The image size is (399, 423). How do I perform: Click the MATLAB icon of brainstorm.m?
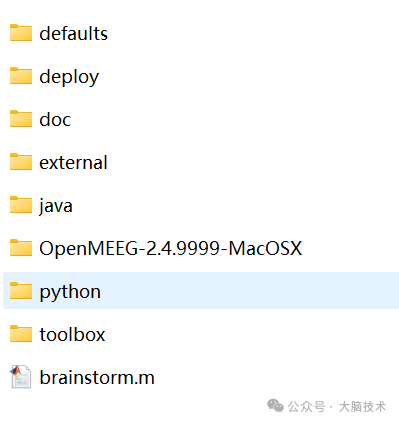(21, 377)
